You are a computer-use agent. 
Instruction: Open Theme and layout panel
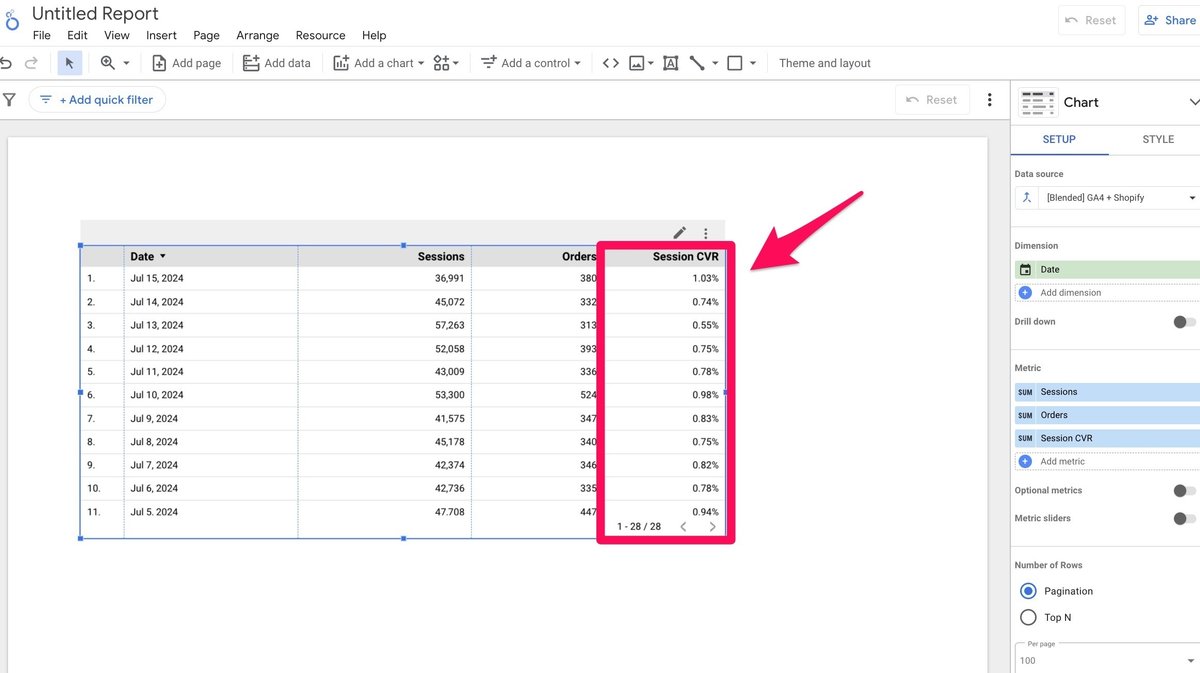825,63
